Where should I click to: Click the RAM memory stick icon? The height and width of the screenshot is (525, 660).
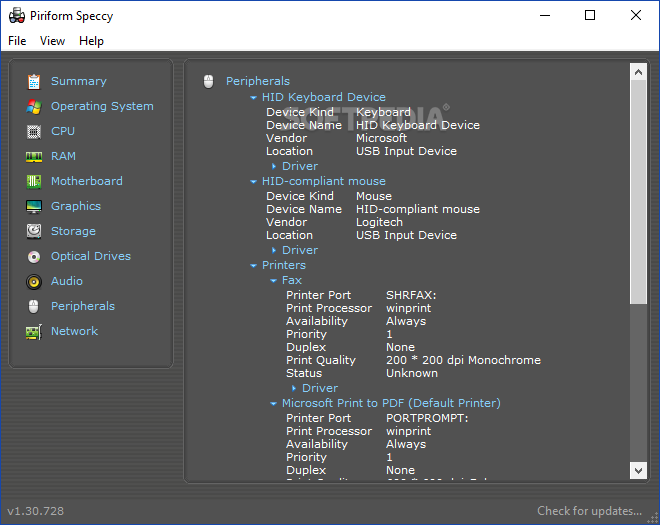(34, 157)
